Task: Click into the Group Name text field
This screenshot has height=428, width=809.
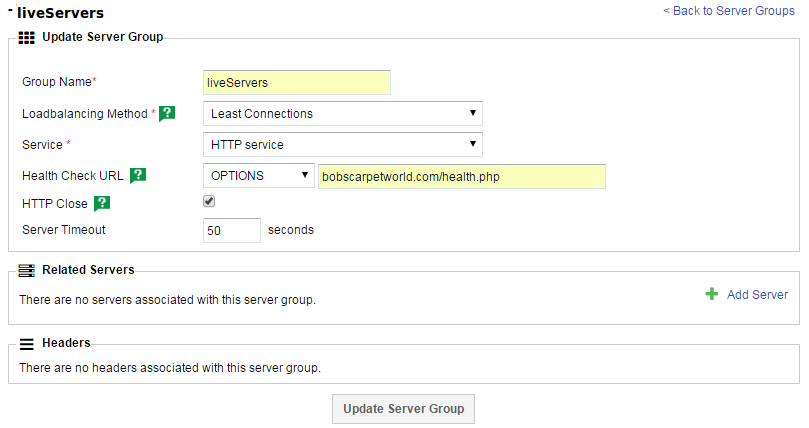Action: click(x=296, y=82)
